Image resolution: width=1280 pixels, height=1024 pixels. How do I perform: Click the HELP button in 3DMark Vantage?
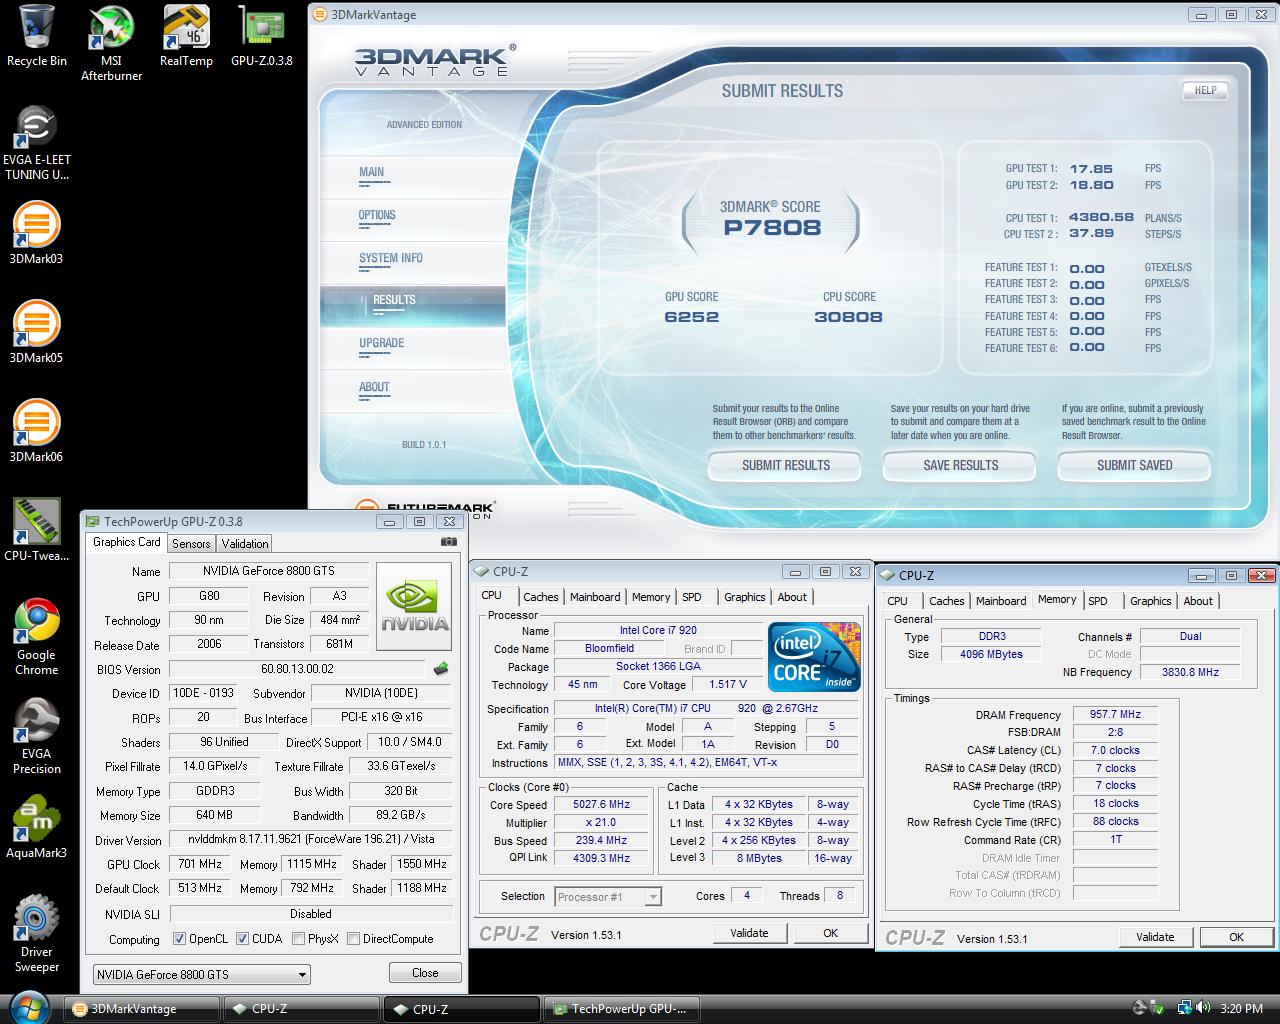(1206, 90)
